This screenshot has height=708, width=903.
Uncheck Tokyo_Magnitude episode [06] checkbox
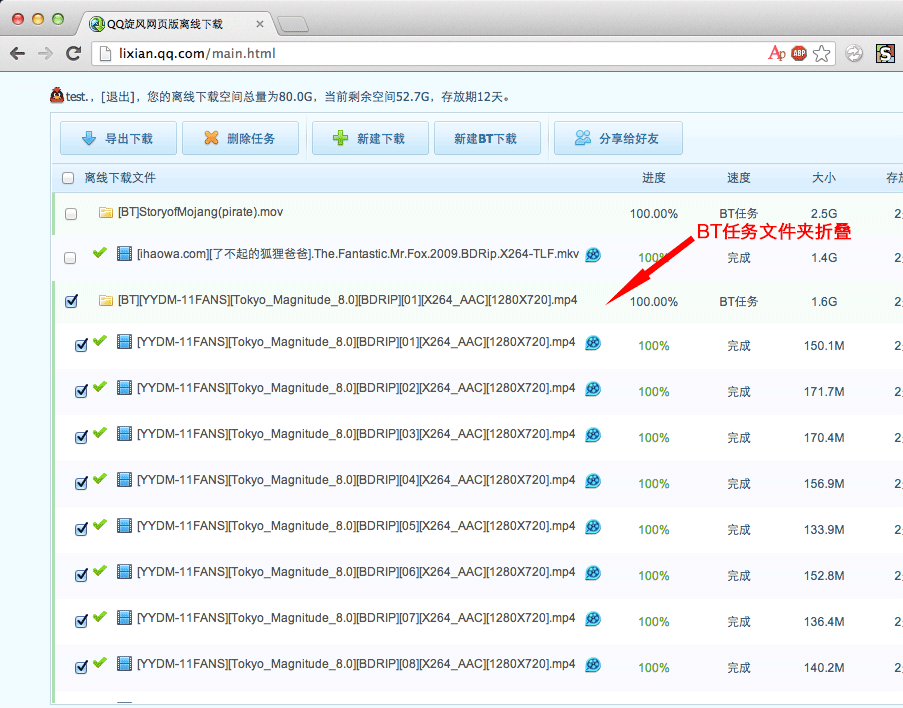[x=81, y=575]
